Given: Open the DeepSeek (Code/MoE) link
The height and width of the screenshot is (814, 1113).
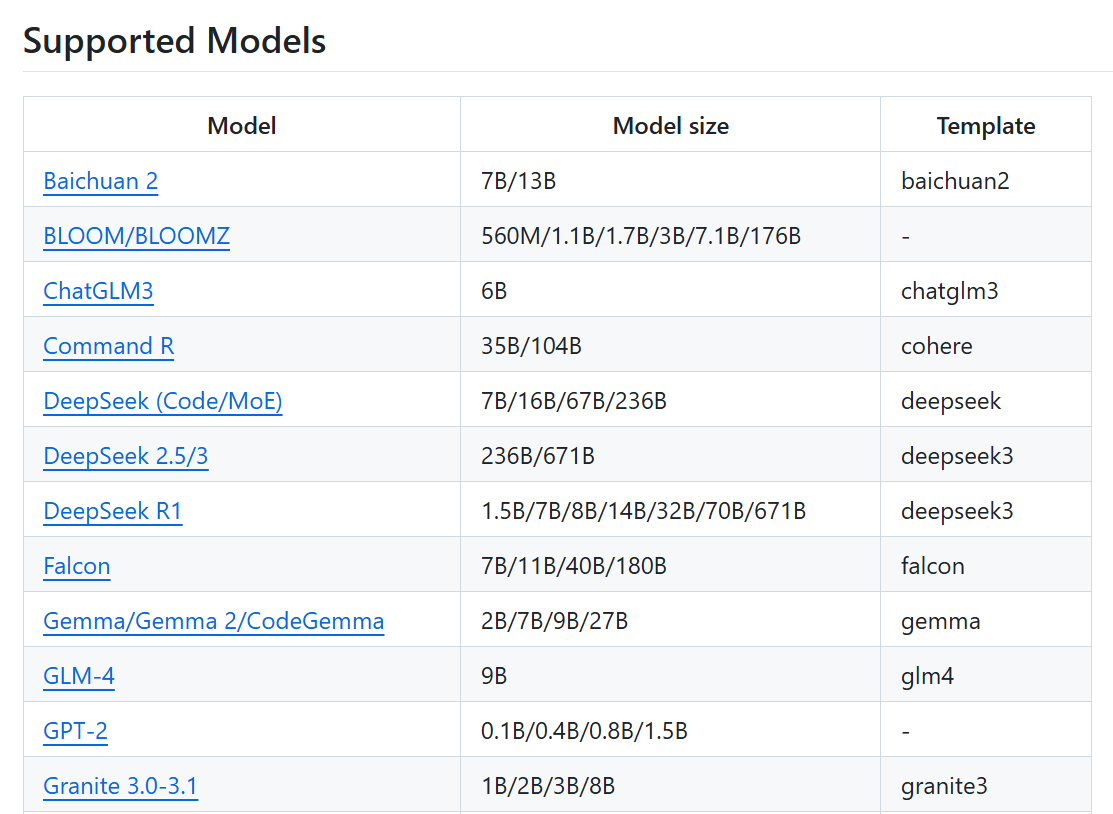Looking at the screenshot, I should click(x=162, y=401).
